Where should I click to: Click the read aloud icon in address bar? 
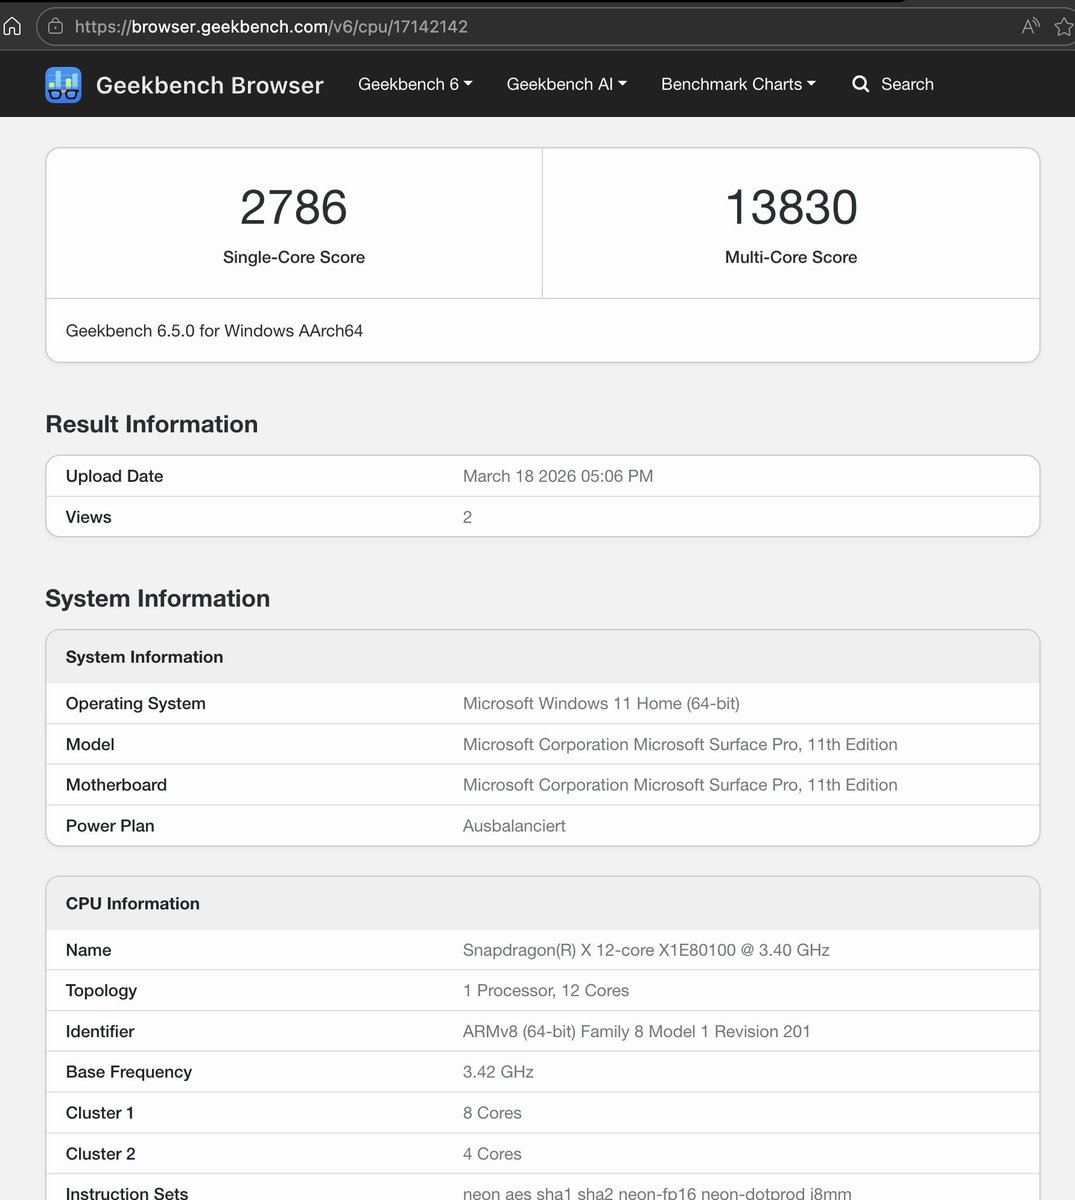pyautogui.click(x=1030, y=27)
